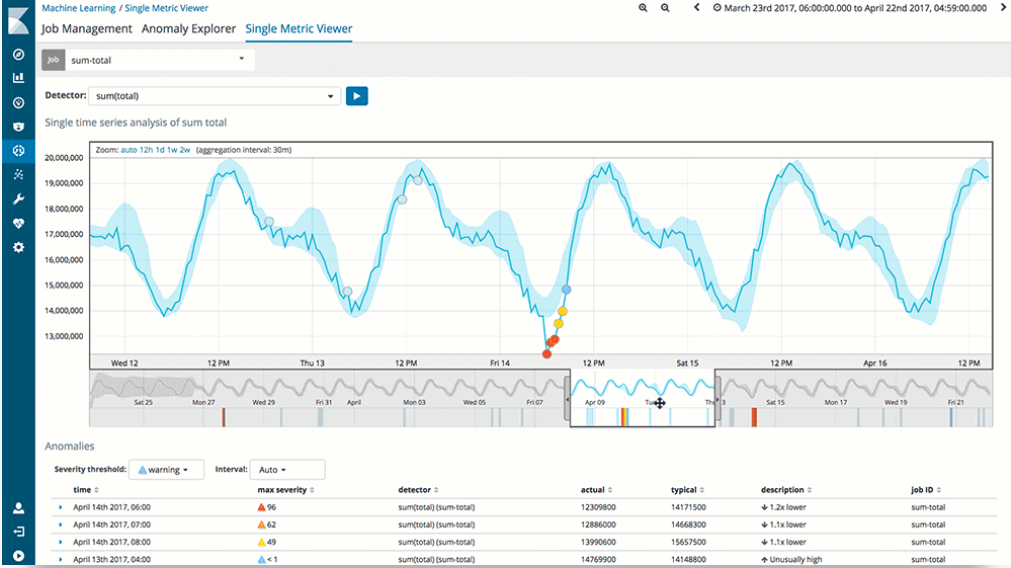Zoom out the time range

pyautogui.click(x=665, y=8)
